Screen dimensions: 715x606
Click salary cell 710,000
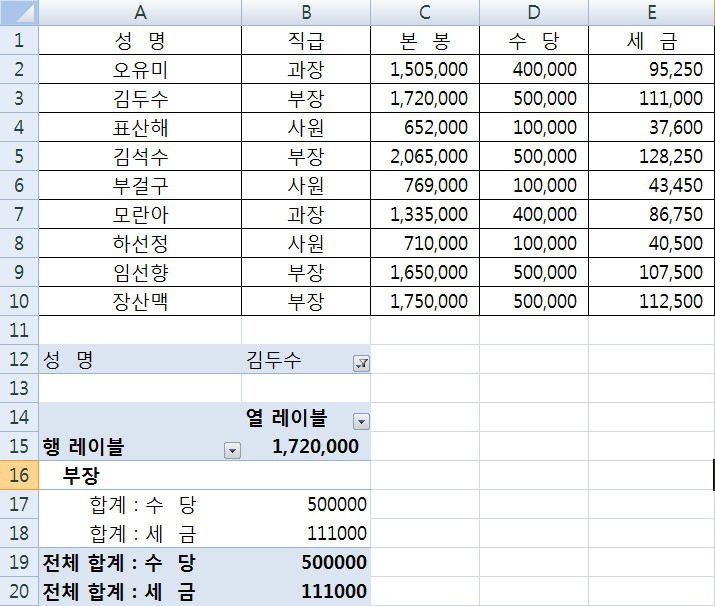point(425,243)
